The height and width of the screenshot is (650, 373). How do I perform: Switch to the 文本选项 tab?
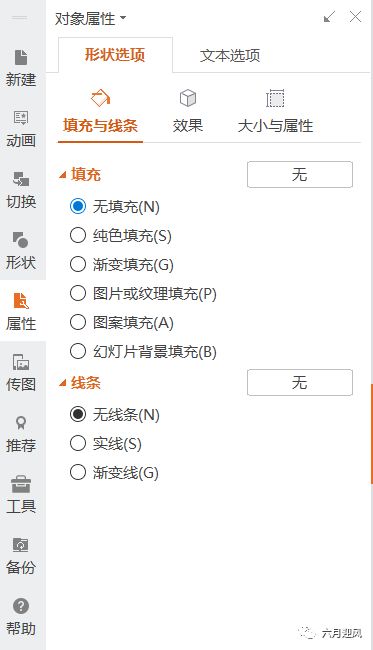coord(230,56)
